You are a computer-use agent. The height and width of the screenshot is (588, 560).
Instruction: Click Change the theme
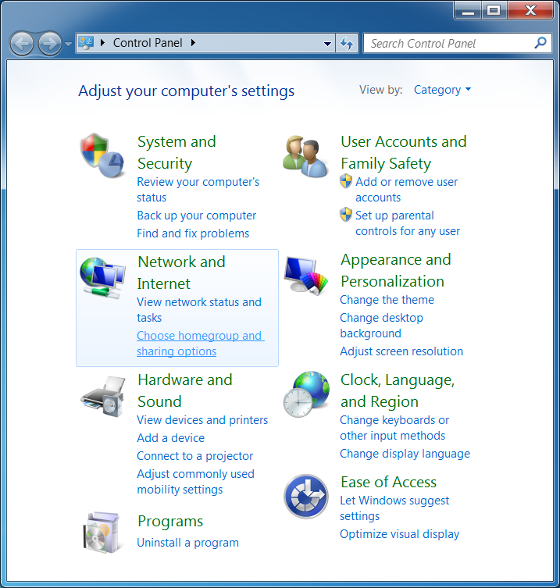(387, 300)
